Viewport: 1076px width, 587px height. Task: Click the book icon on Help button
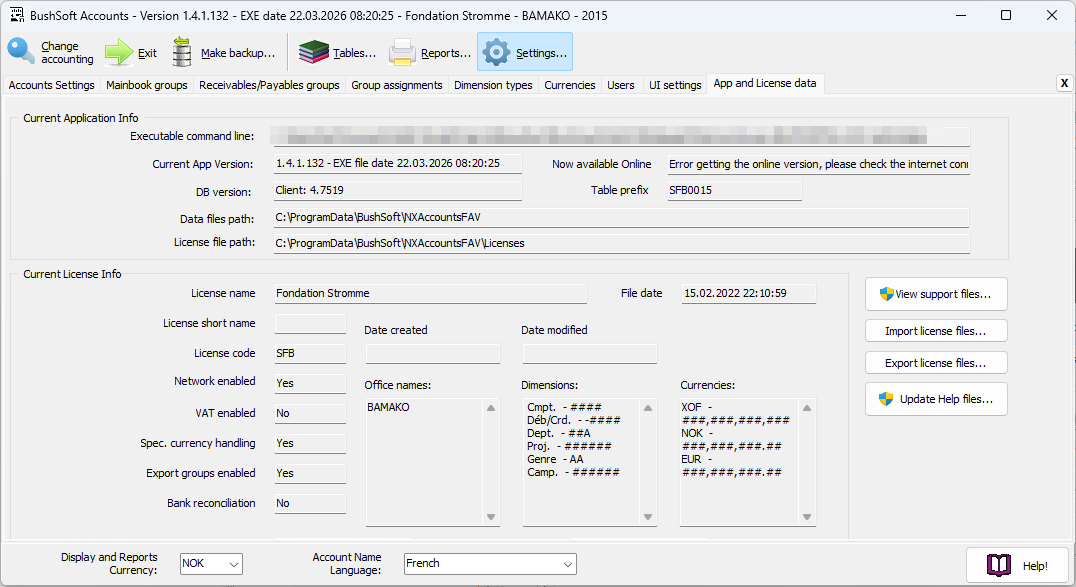click(999, 565)
